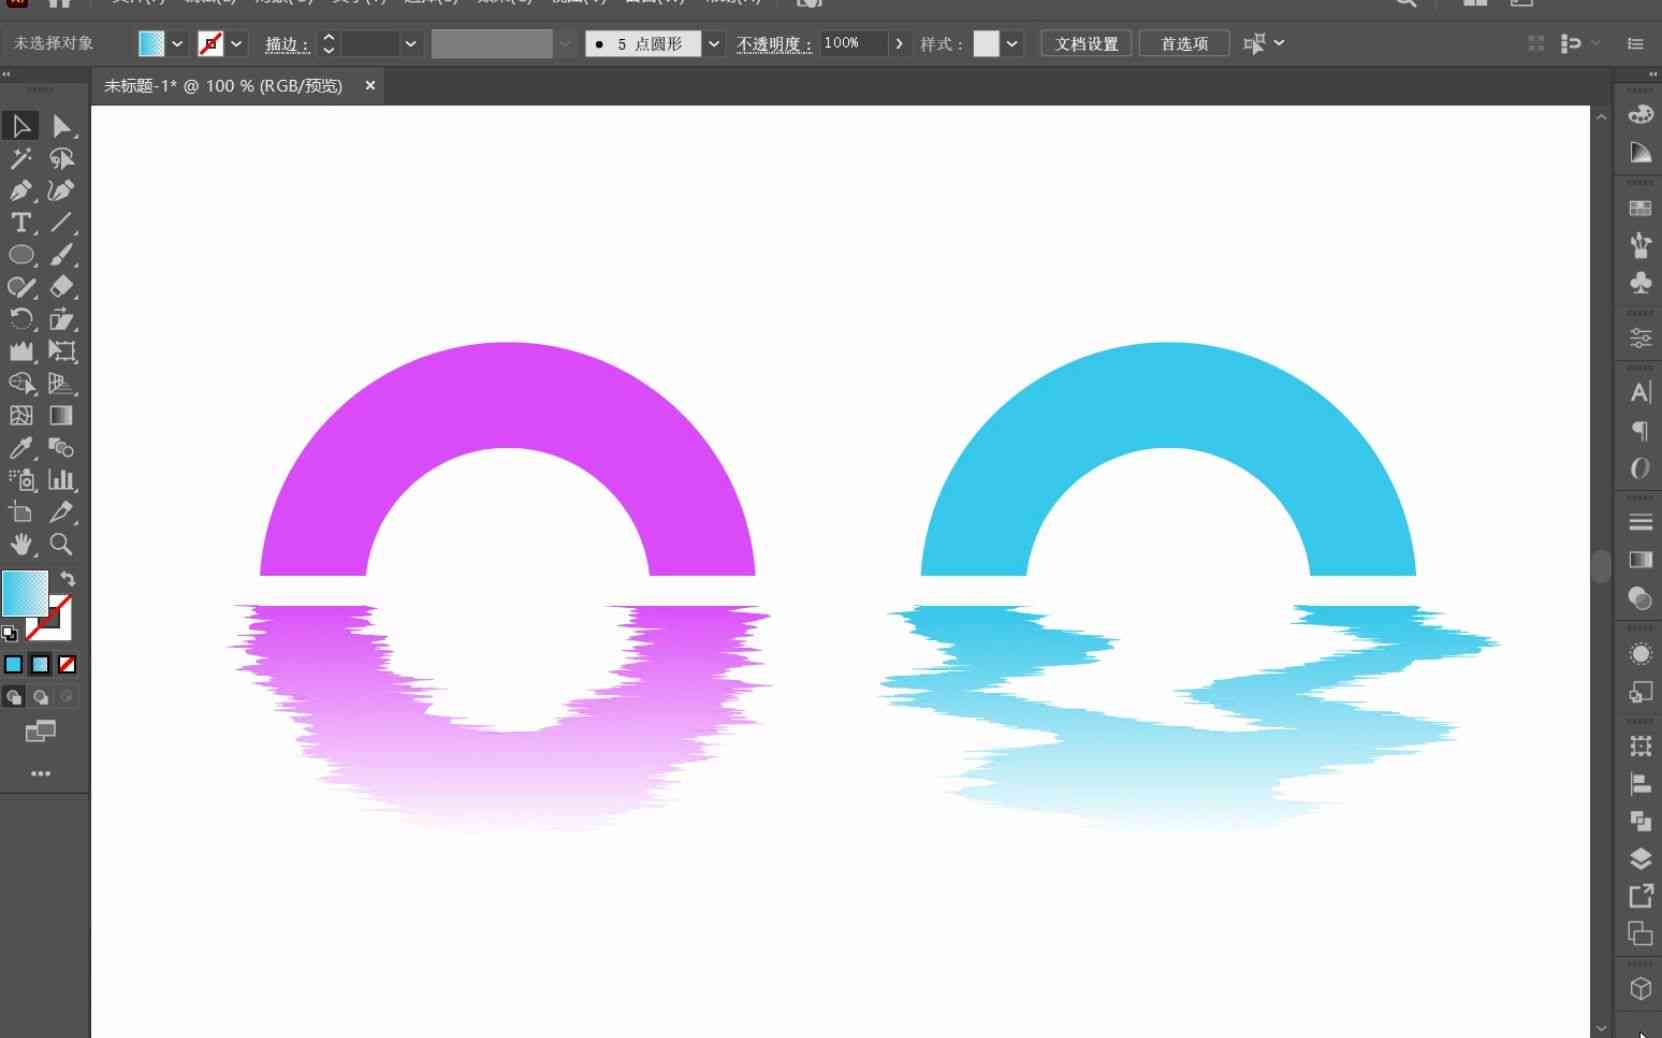Select the Free Transform tool
The width and height of the screenshot is (1662, 1038).
tap(62, 351)
